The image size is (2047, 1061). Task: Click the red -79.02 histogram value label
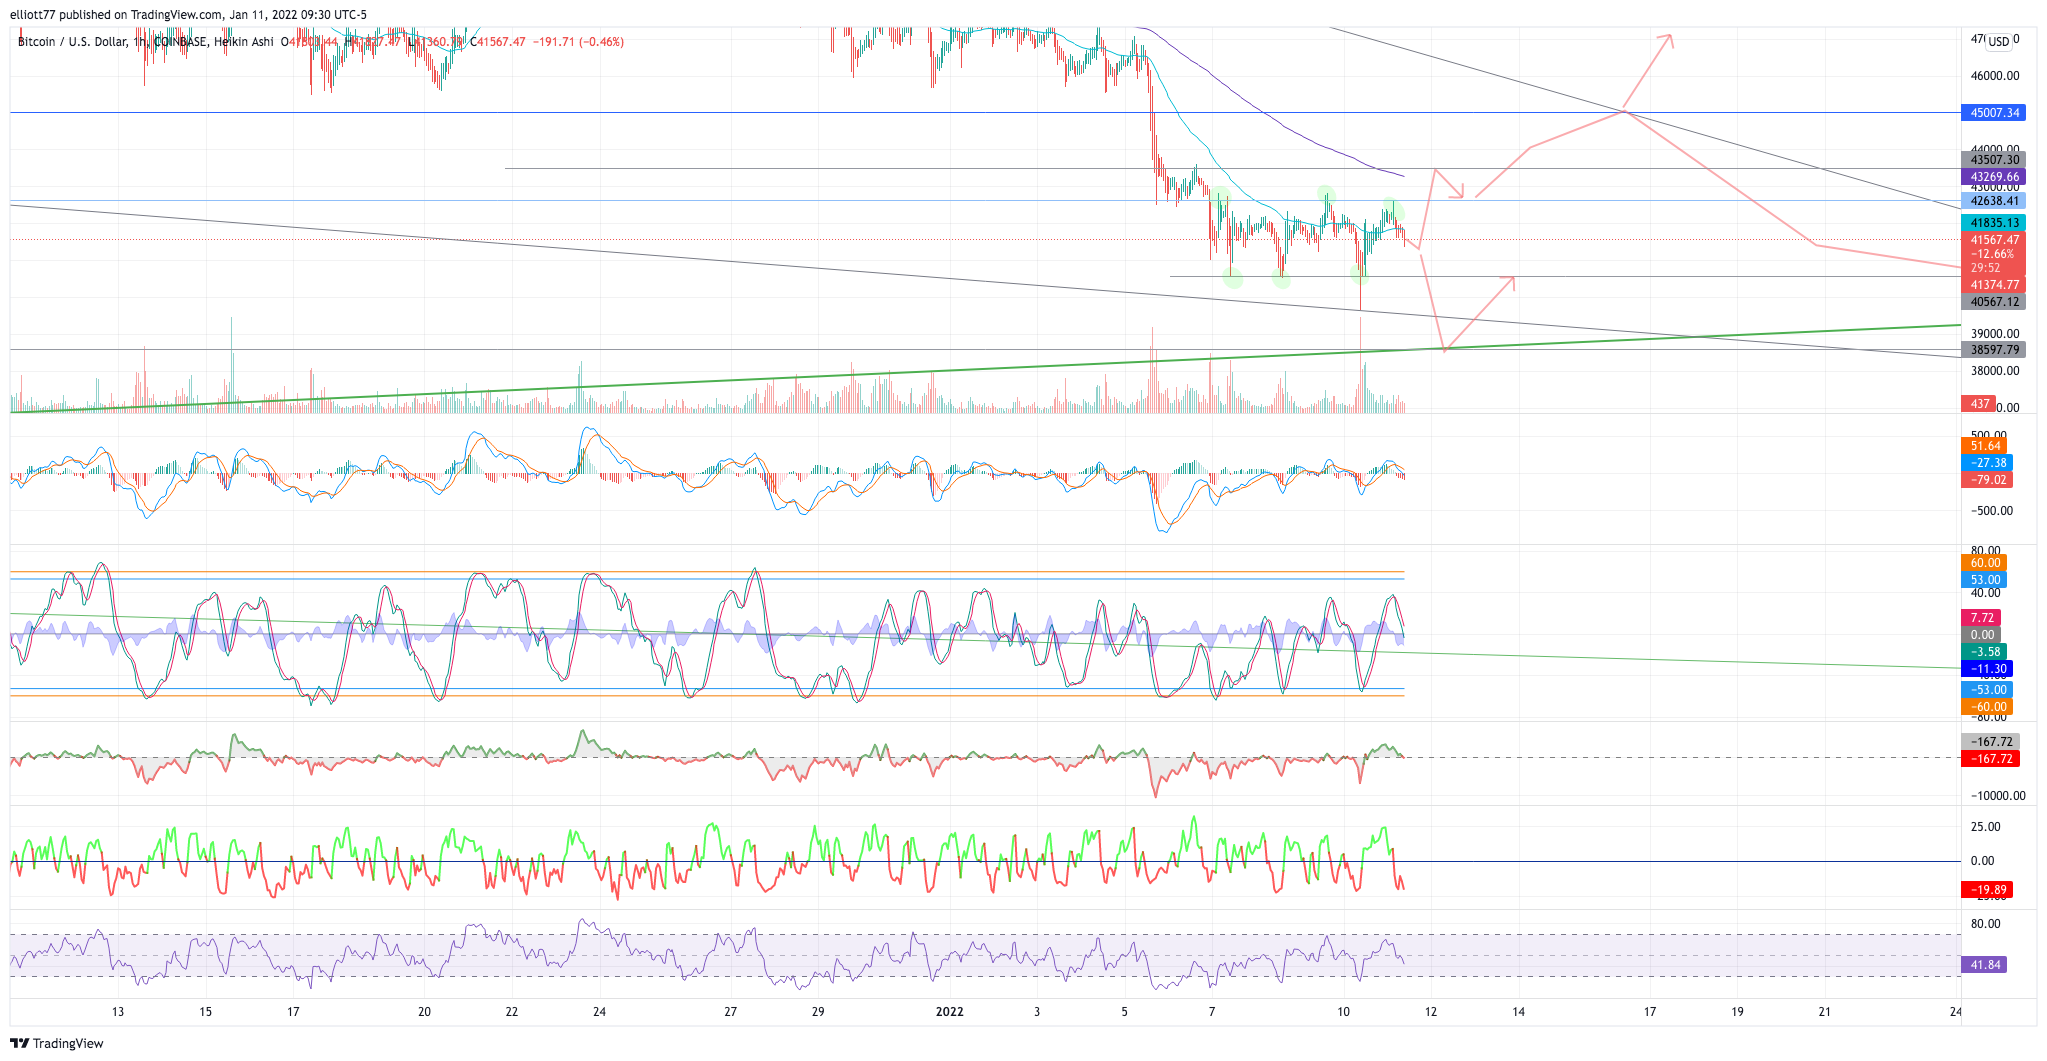point(1985,480)
